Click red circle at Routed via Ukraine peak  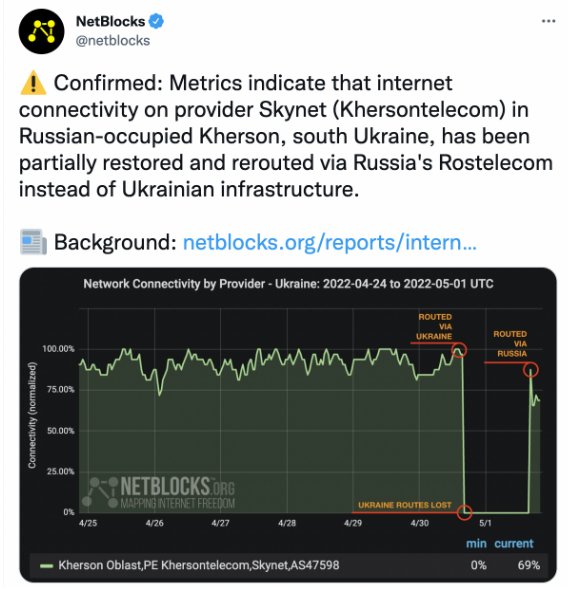(459, 350)
